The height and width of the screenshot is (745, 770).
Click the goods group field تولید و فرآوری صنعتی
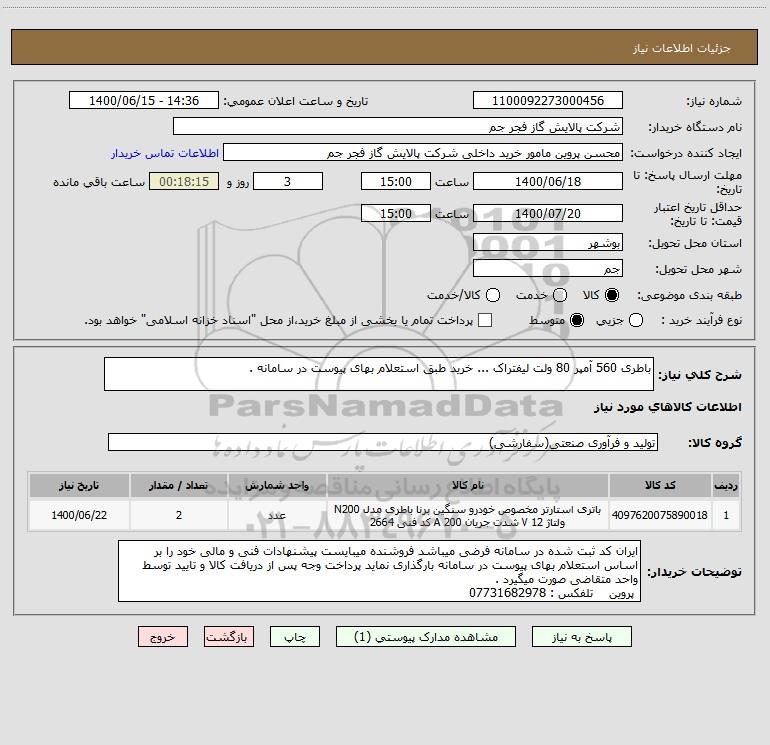[x=383, y=442]
